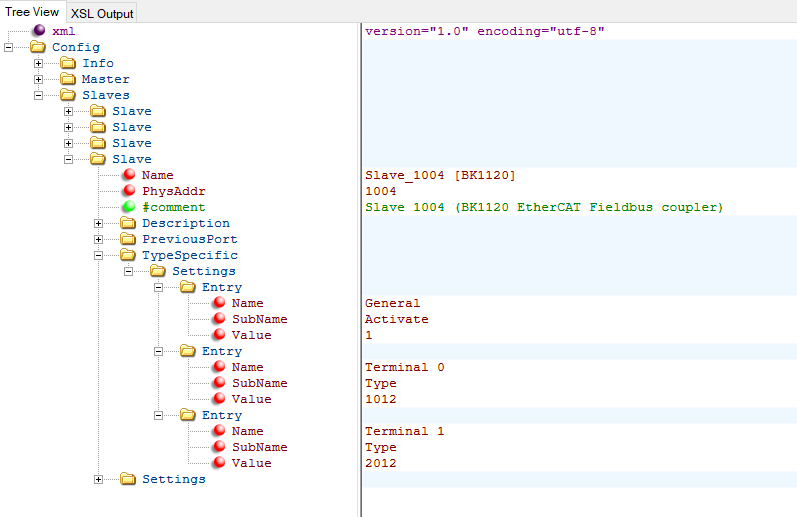The height and width of the screenshot is (517, 797).
Task: Click the Master folder icon
Action: 68,79
